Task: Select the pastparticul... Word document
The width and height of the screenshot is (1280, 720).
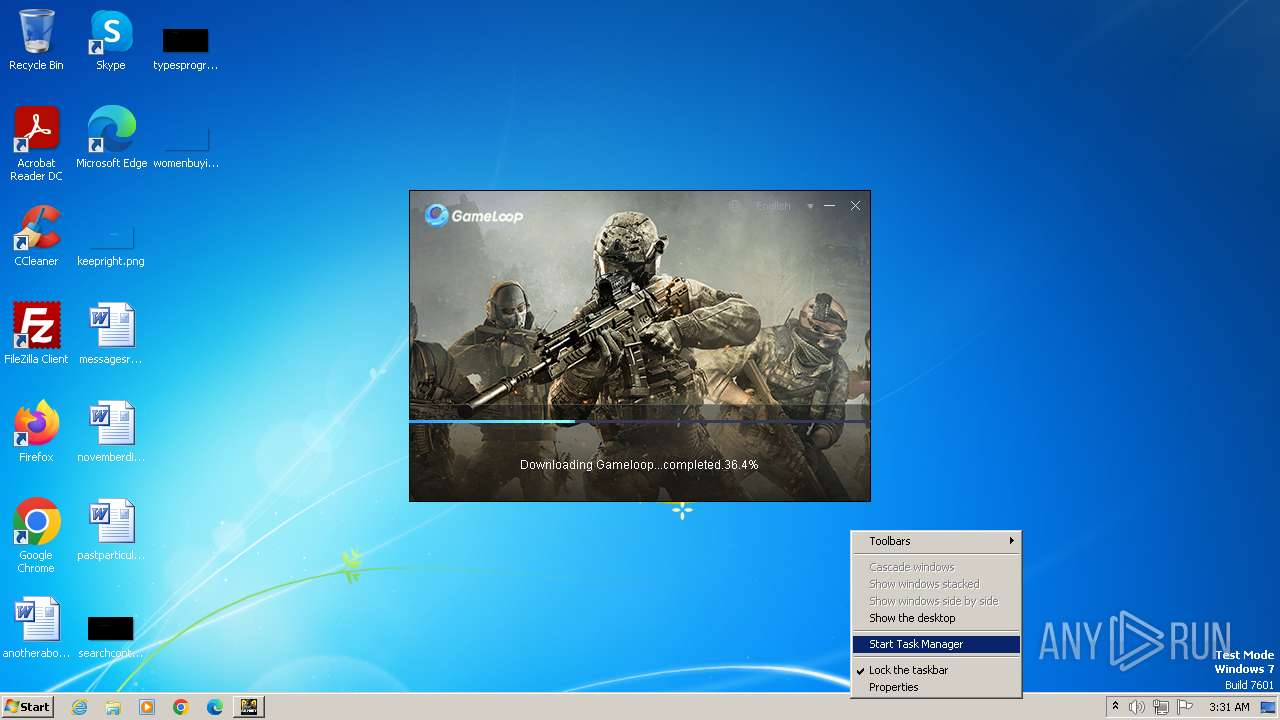Action: [110, 530]
